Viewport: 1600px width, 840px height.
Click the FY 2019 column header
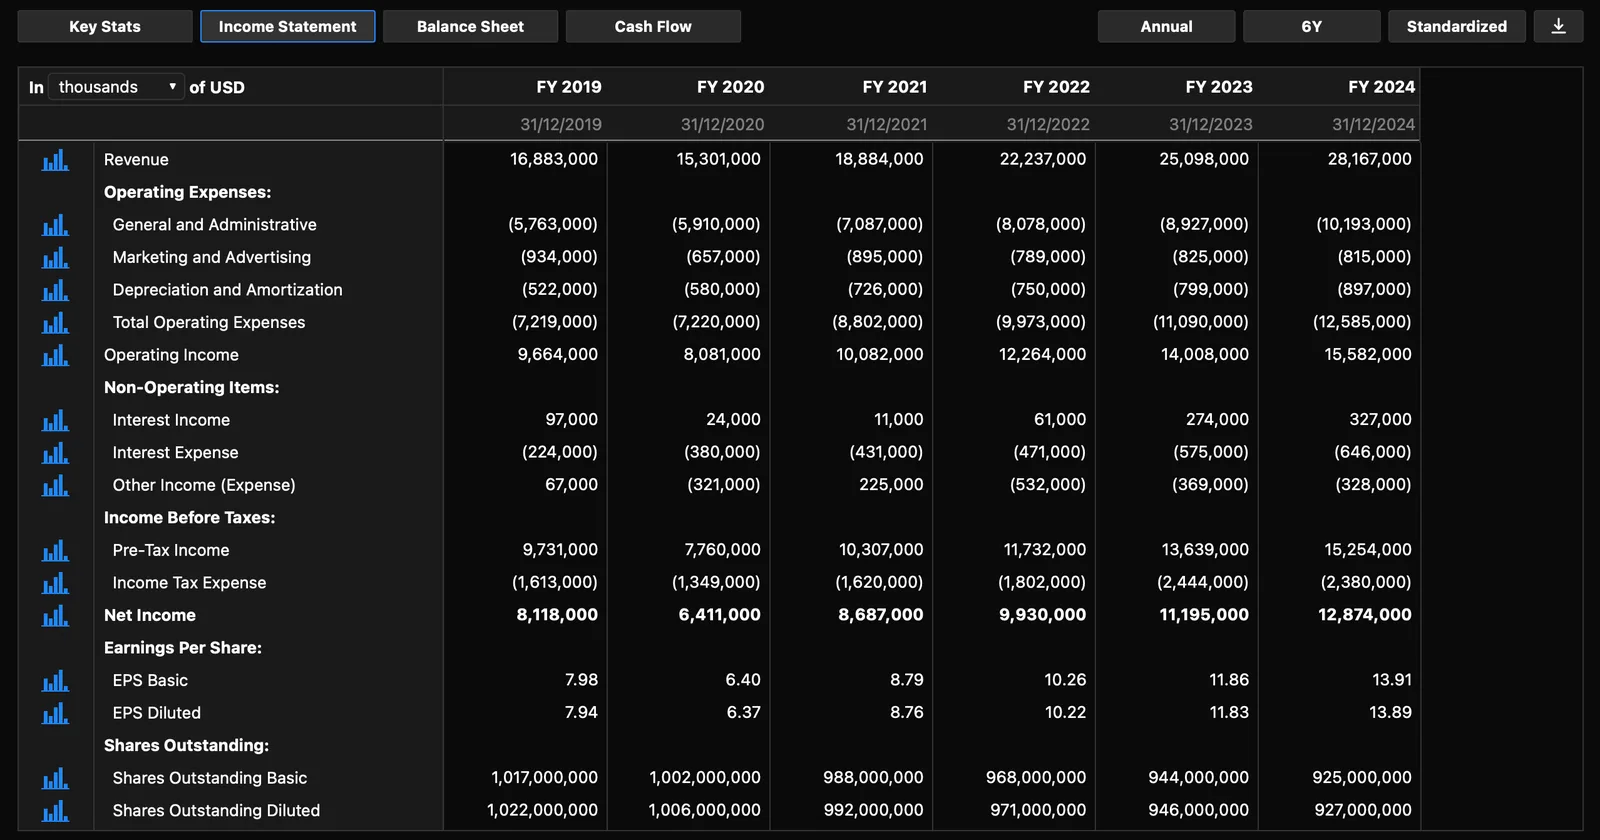569,87
